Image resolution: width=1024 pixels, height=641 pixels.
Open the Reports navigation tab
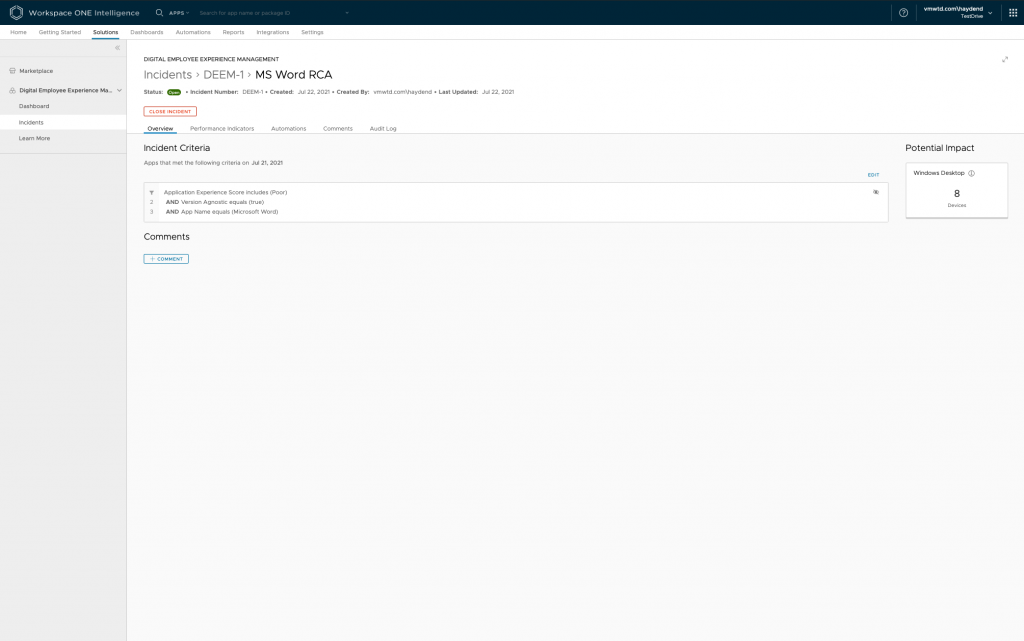(x=233, y=32)
